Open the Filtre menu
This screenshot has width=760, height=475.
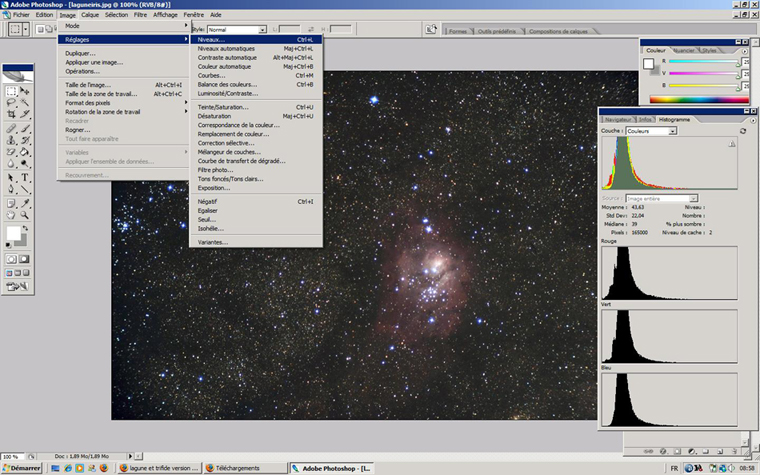[140, 15]
